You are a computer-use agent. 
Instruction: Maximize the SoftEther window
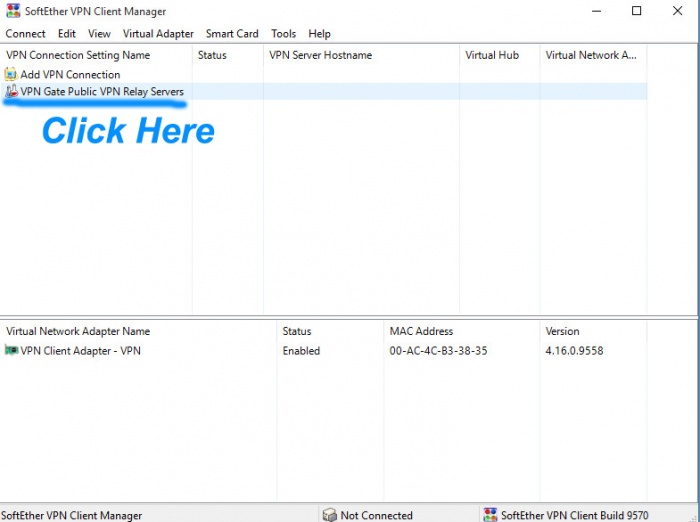click(x=637, y=11)
